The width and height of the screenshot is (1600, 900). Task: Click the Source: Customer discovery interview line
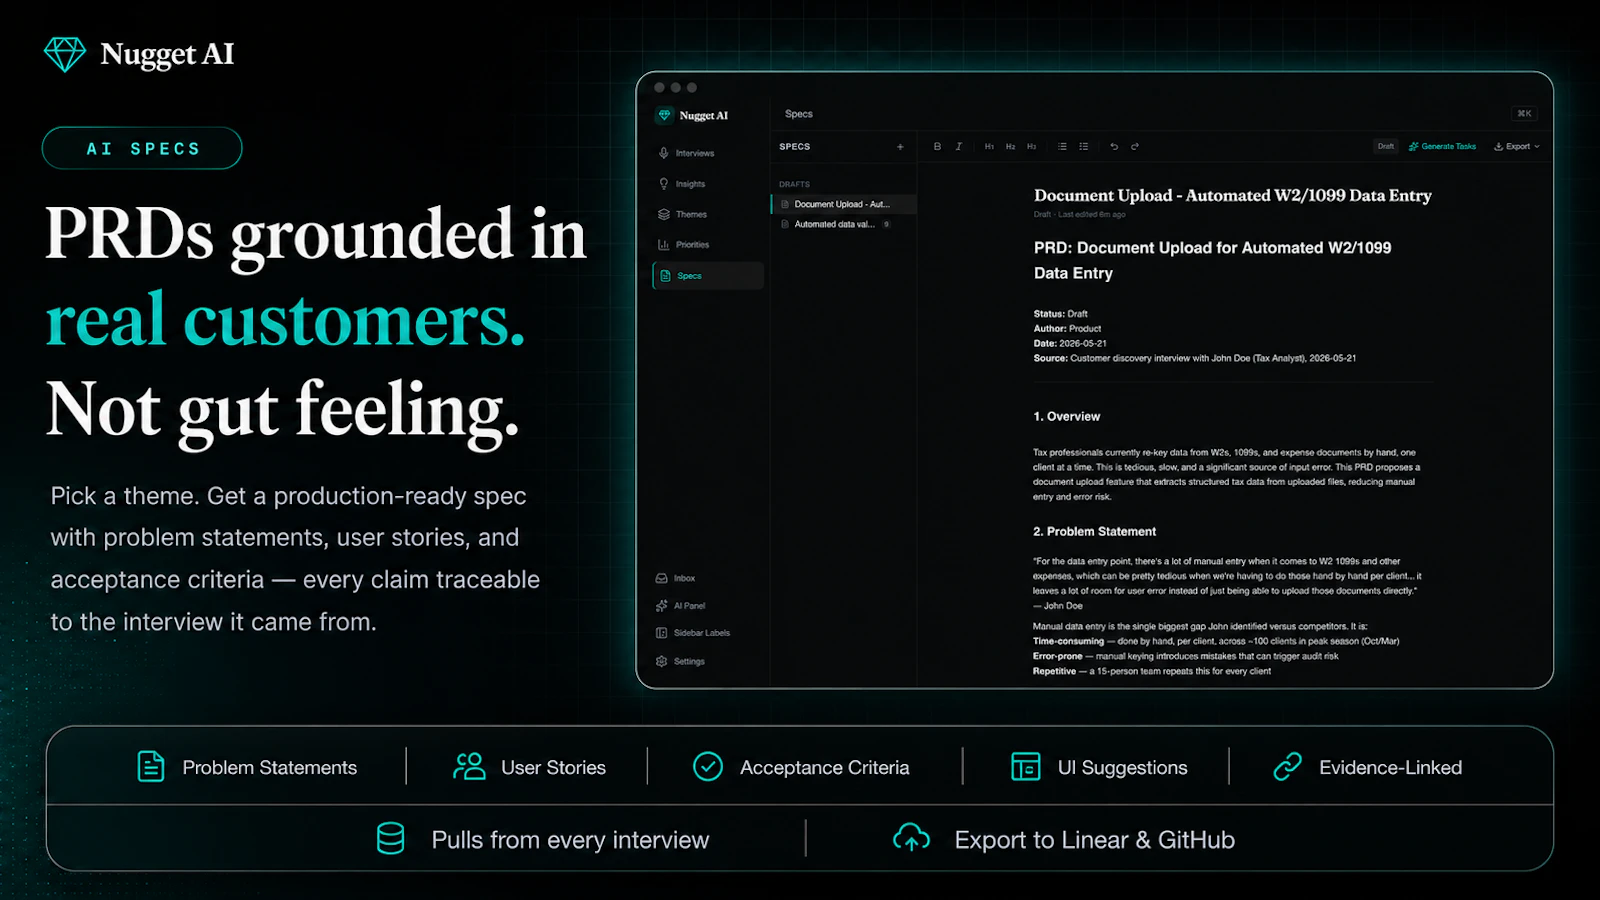coord(1195,358)
